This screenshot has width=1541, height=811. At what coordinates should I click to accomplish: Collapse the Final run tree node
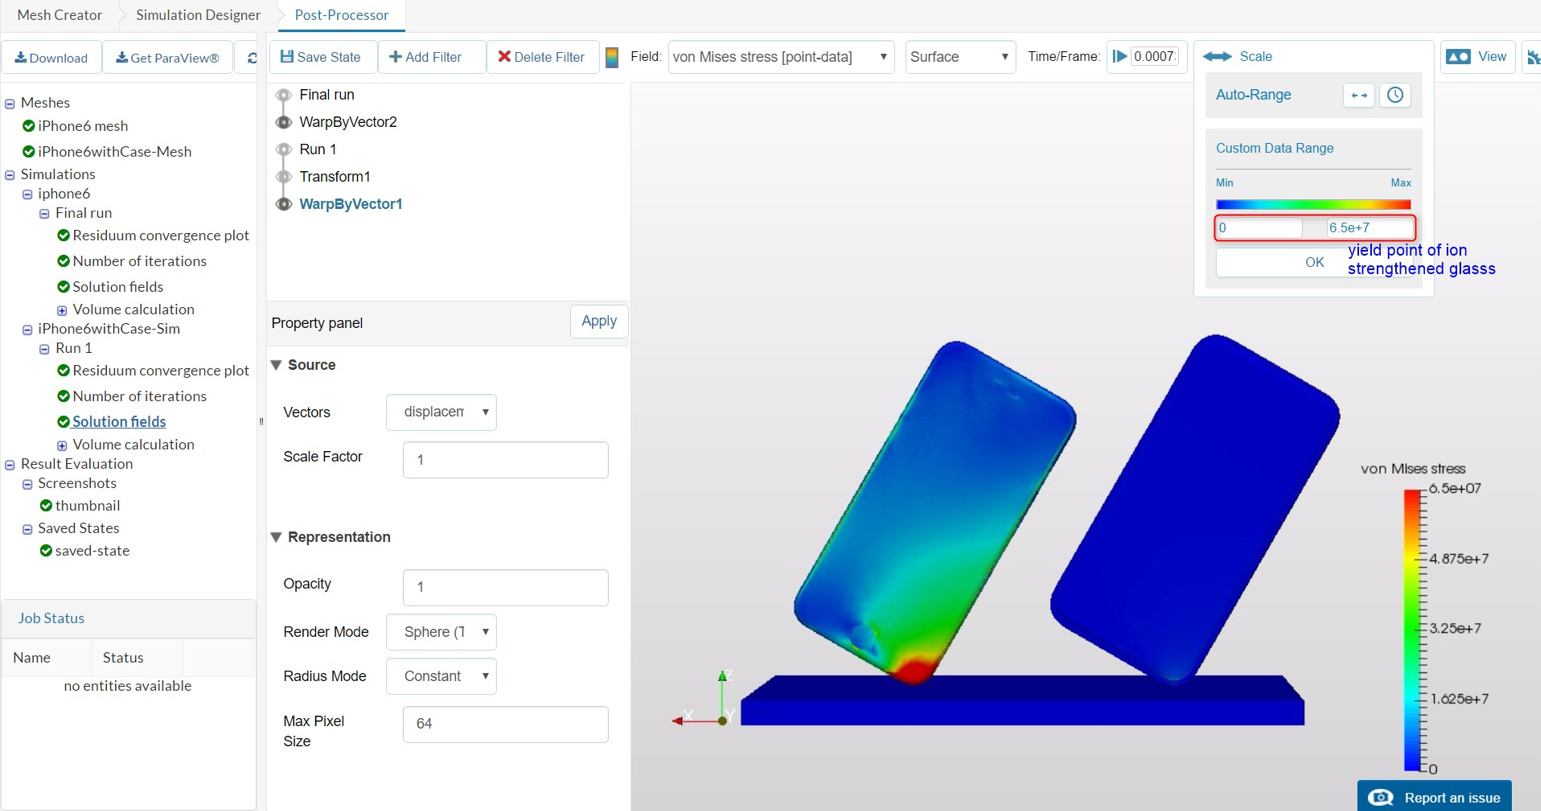pyautogui.click(x=44, y=213)
